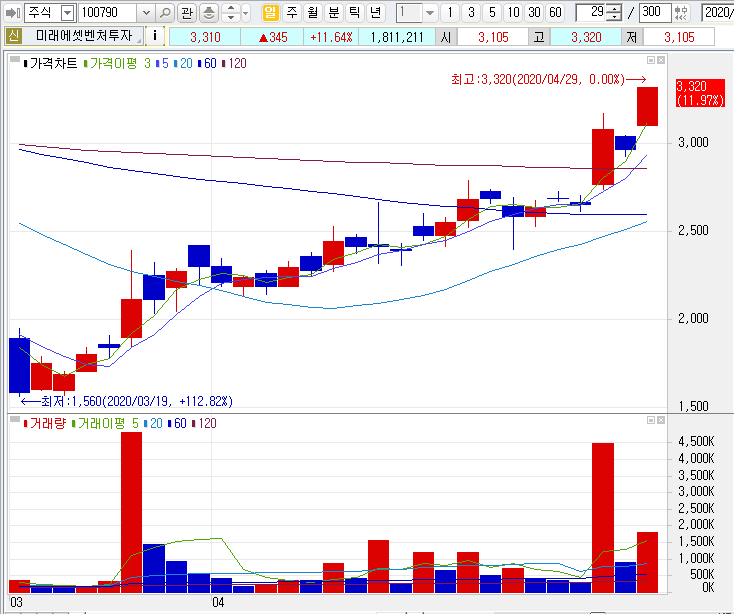Click the current price 3,310 cell
The width and height of the screenshot is (734, 614).
205,37
